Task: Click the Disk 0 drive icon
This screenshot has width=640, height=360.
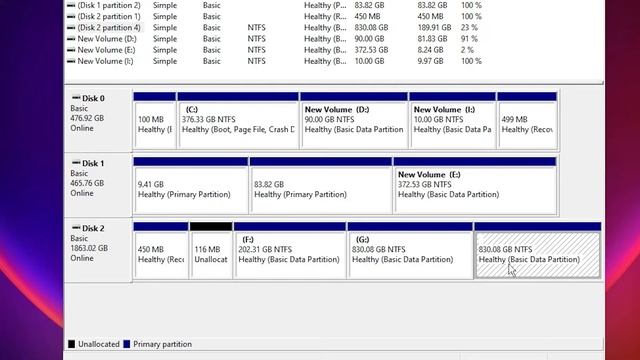Action: coord(76,98)
